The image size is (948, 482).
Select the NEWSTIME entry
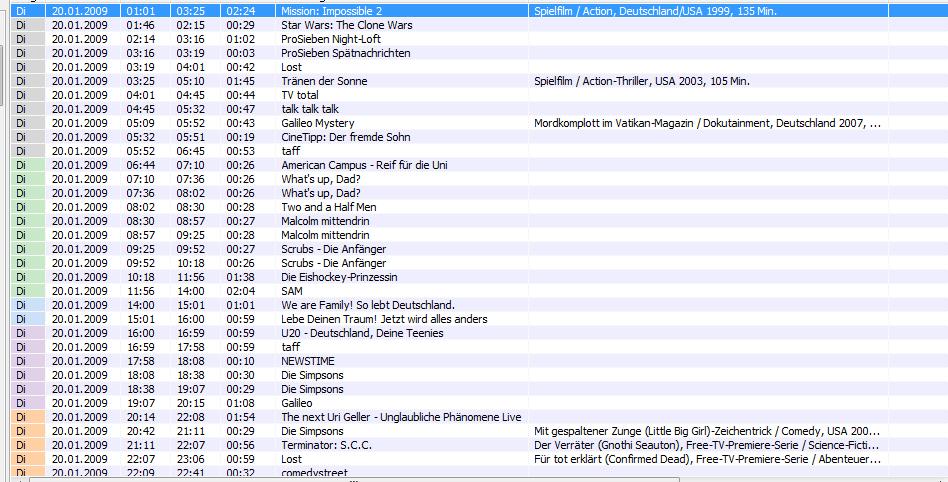coord(308,361)
